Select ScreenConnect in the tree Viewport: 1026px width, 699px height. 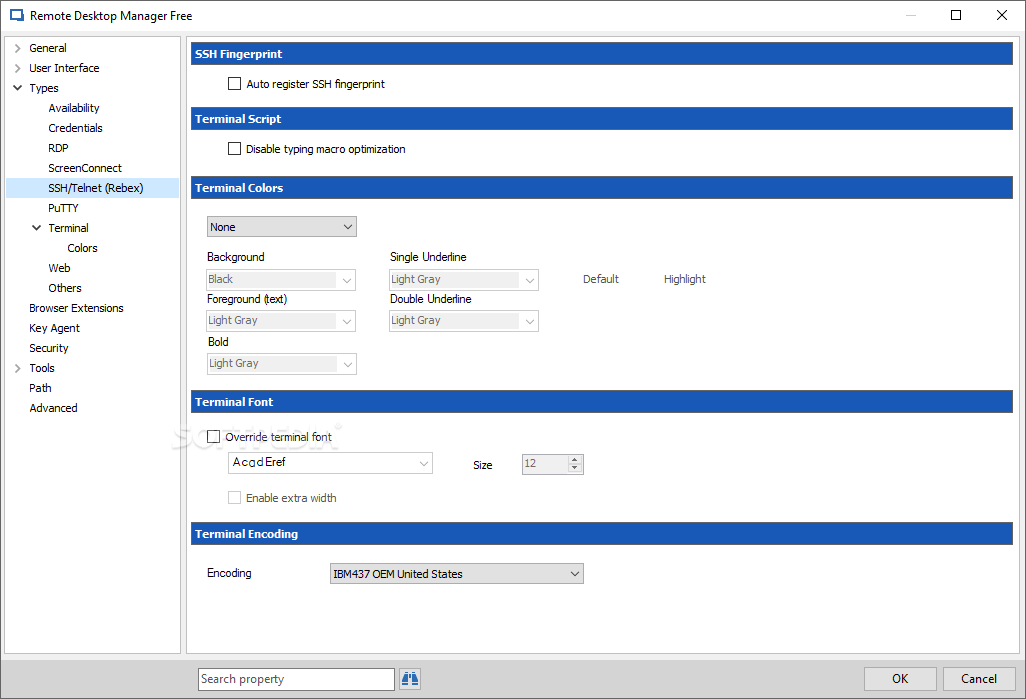coord(85,168)
